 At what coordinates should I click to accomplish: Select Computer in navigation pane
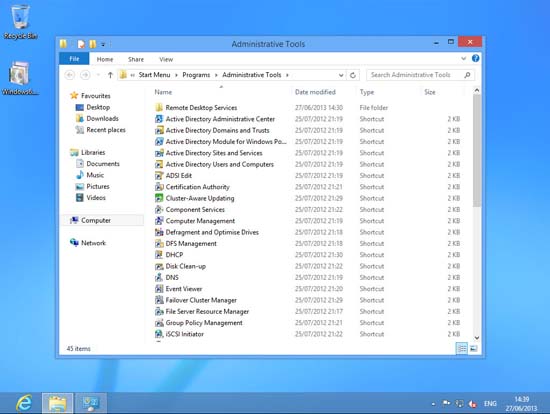(96, 220)
